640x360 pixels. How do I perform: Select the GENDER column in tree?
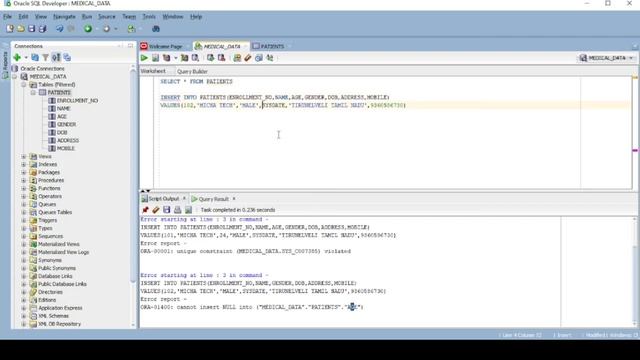click(66, 124)
